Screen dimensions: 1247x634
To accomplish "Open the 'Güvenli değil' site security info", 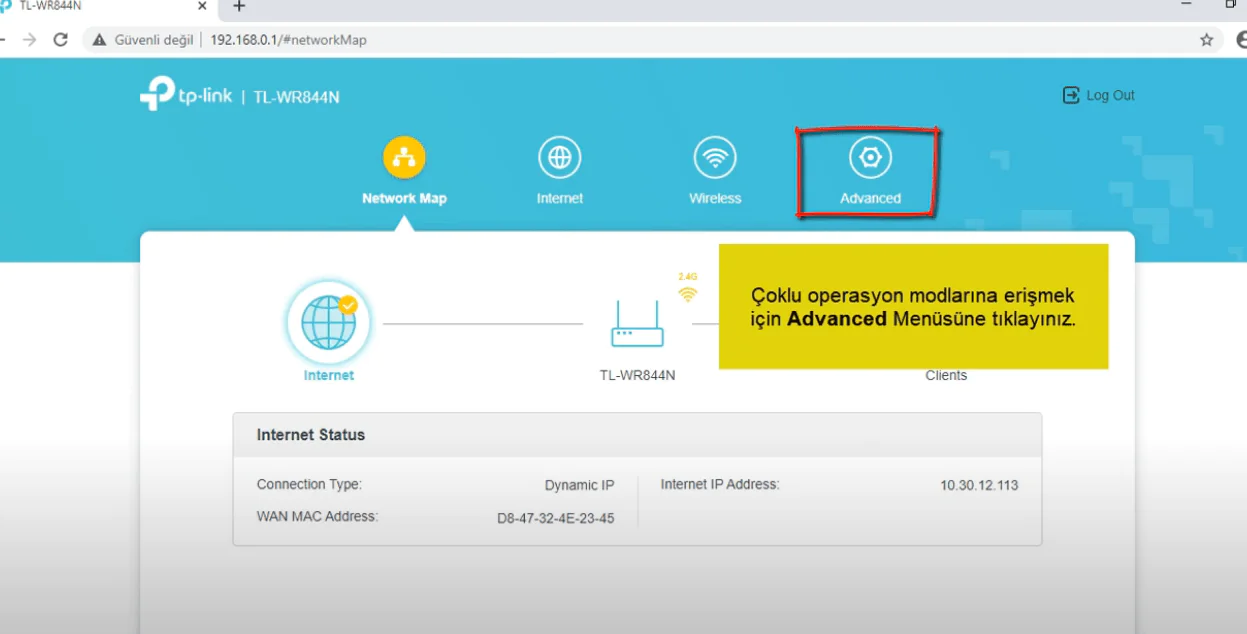I will pyautogui.click(x=143, y=40).
